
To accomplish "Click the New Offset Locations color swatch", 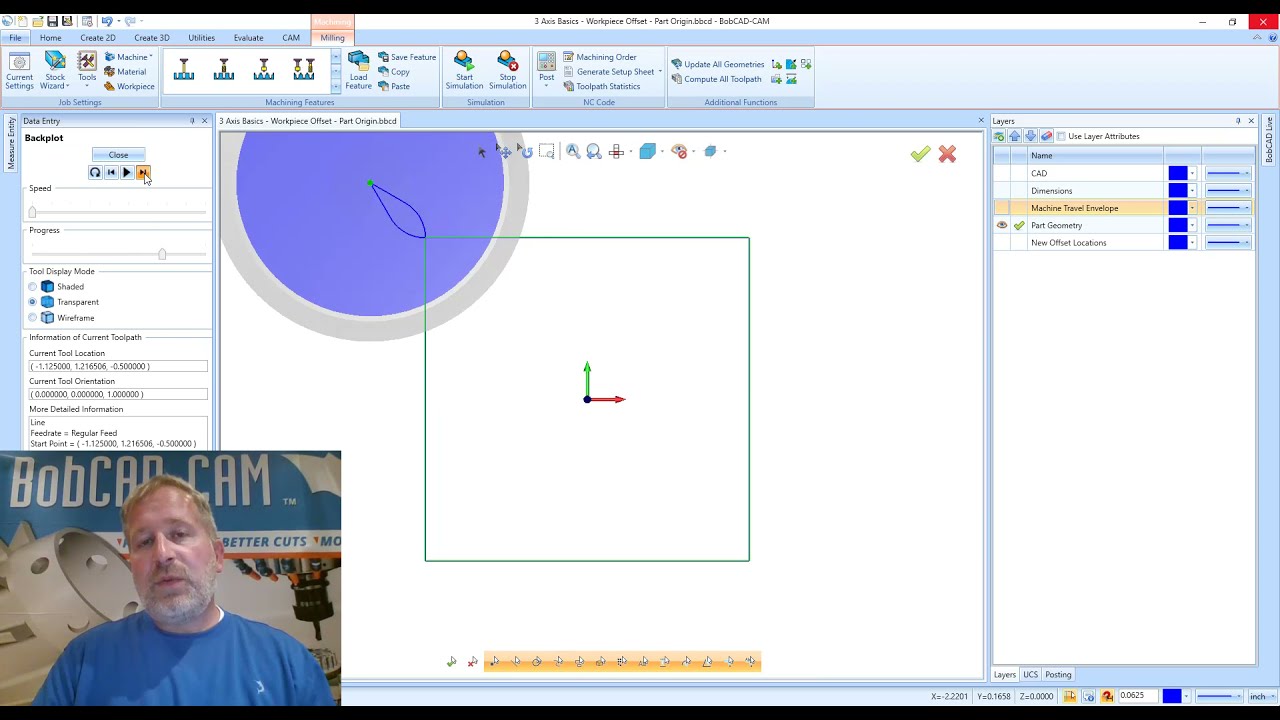I will (1177, 243).
